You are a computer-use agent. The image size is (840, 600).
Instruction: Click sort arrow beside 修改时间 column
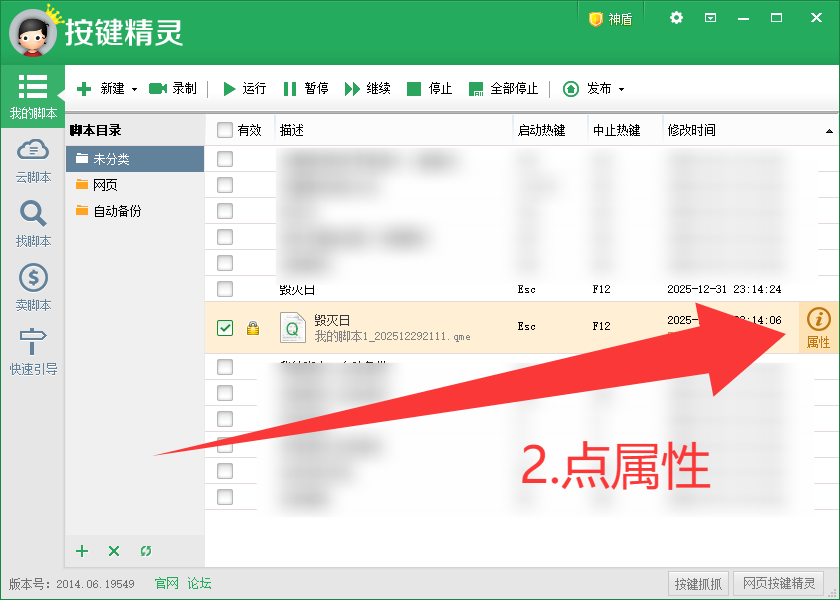(x=830, y=129)
